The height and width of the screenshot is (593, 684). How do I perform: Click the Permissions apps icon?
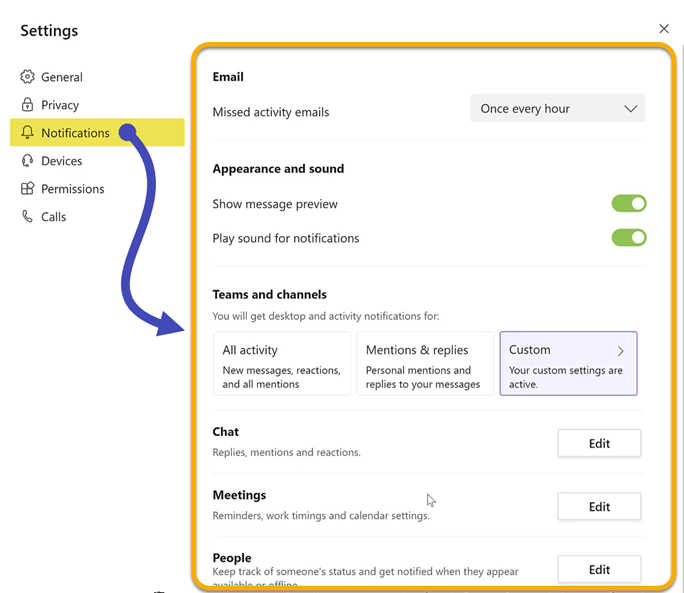pyautogui.click(x=27, y=189)
